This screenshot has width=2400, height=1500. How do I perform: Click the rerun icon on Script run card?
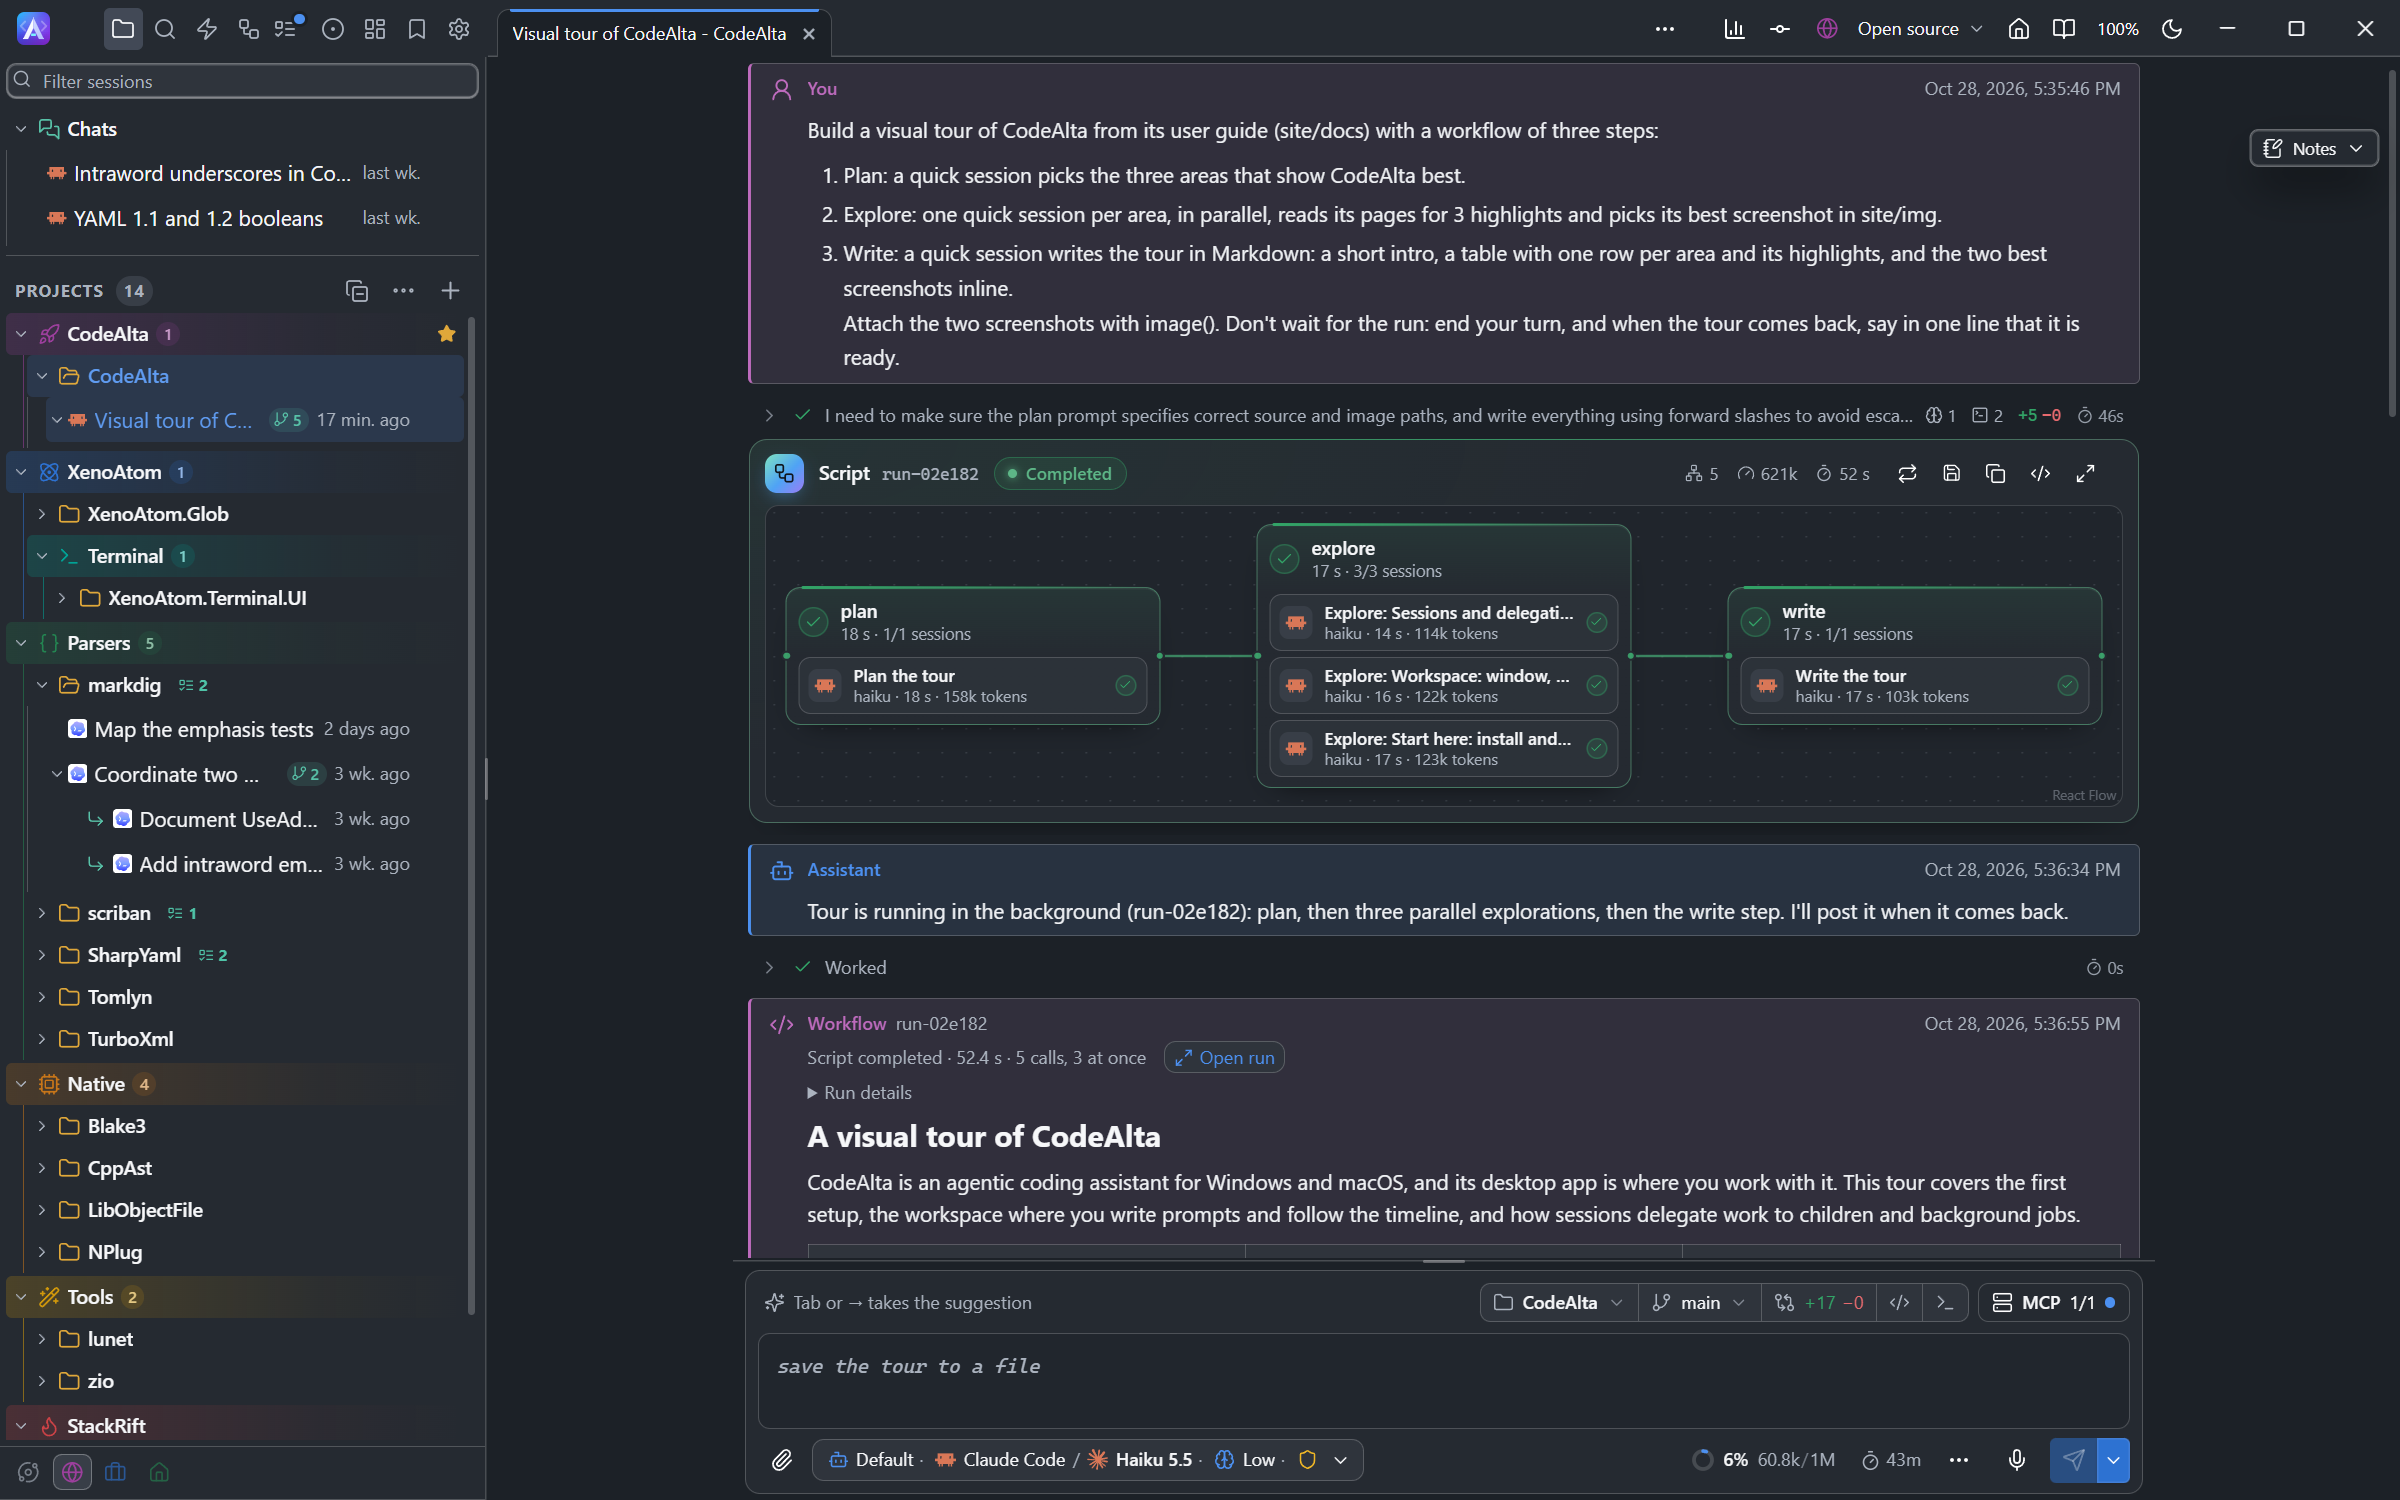(1907, 473)
